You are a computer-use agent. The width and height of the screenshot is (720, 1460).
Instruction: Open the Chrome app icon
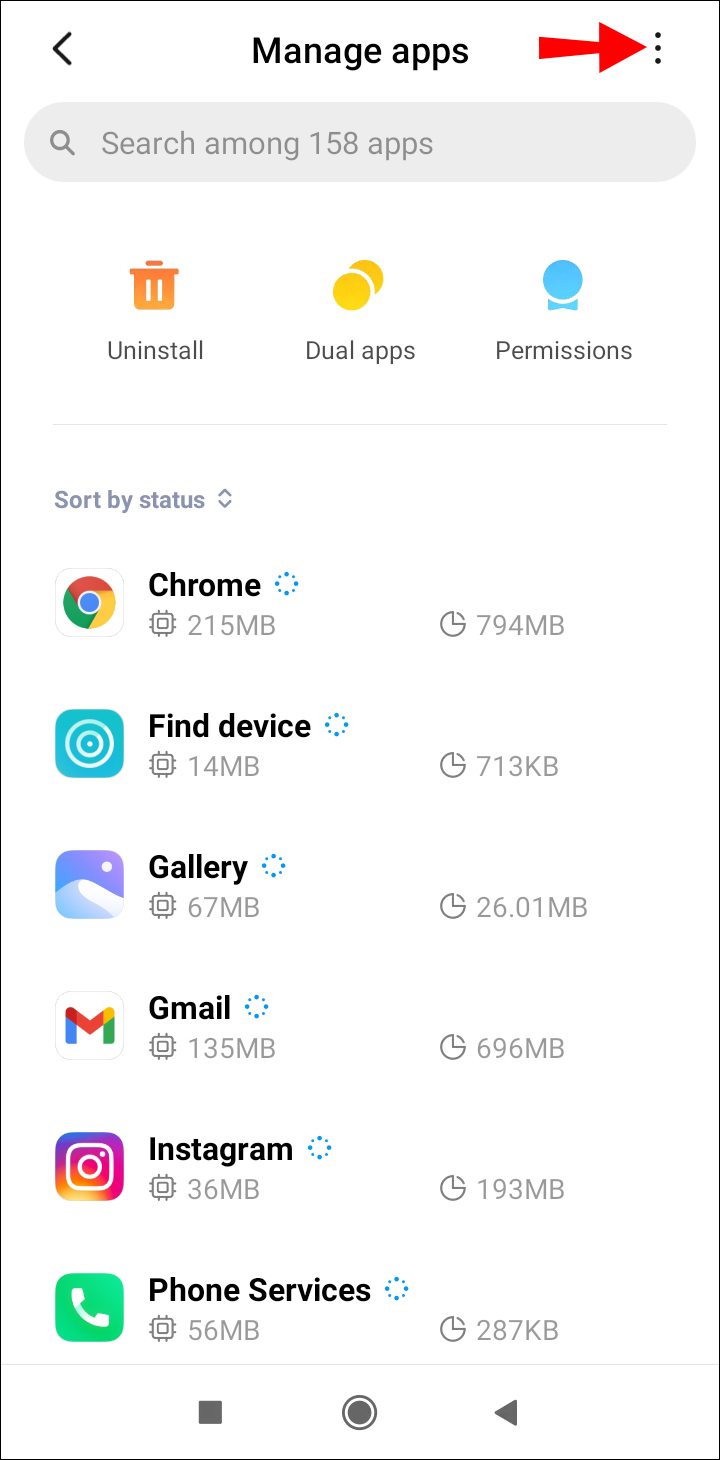[x=89, y=603]
